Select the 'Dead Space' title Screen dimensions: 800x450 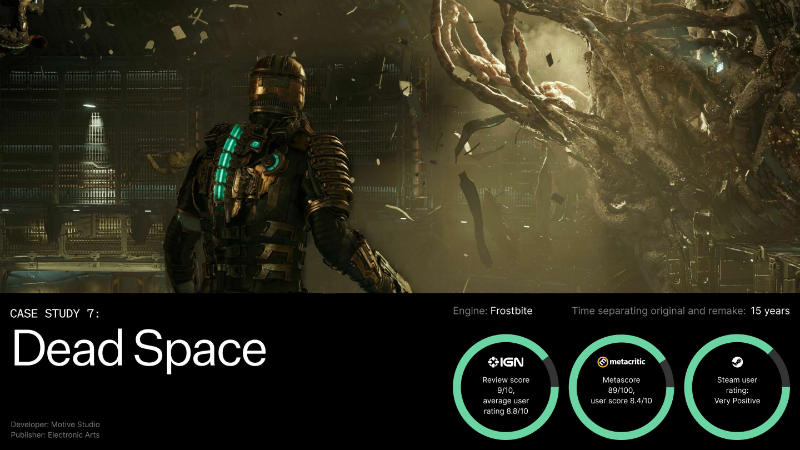click(x=139, y=349)
